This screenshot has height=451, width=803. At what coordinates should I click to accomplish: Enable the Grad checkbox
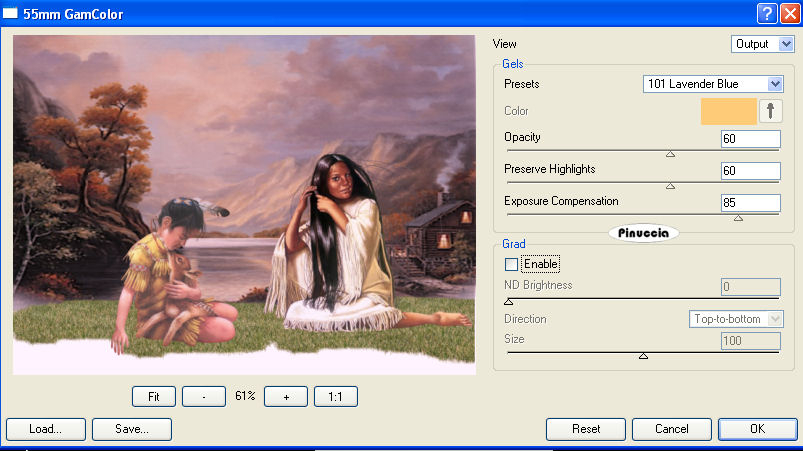click(x=511, y=265)
